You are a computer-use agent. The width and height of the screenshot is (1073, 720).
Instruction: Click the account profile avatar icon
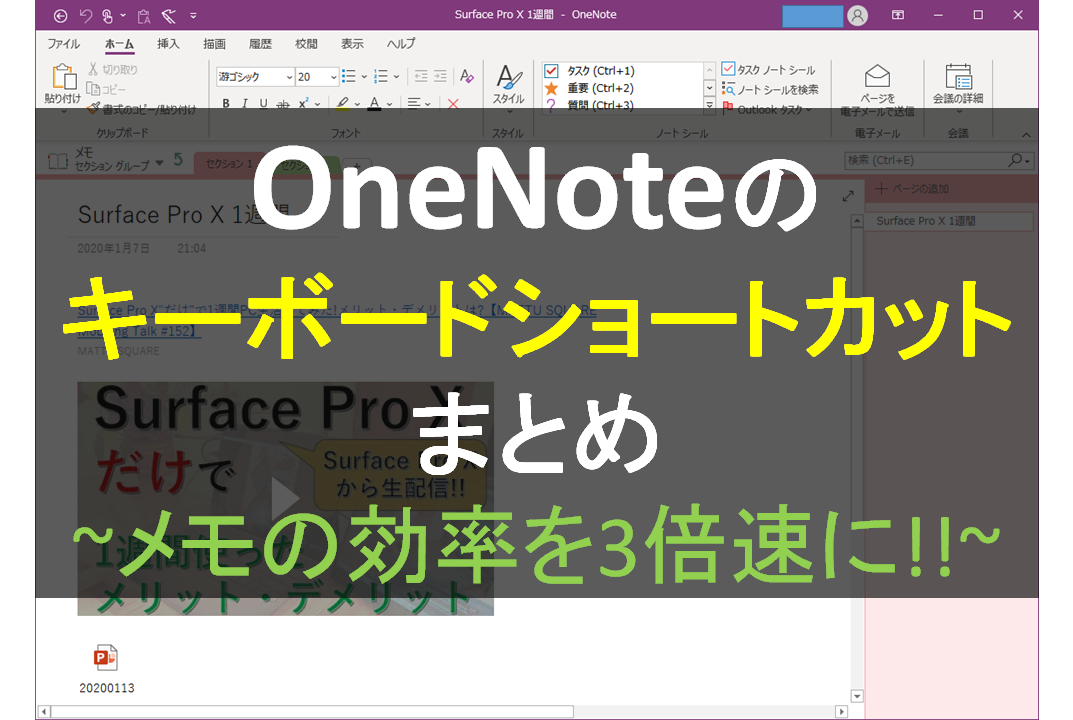[x=857, y=15]
